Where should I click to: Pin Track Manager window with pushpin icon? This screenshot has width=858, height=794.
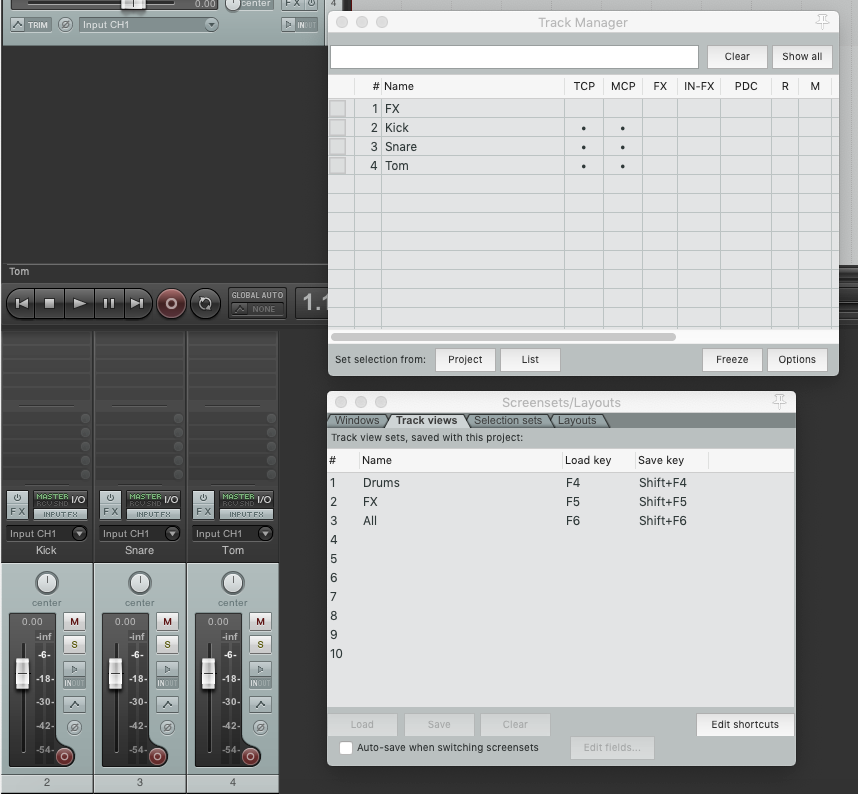(822, 22)
